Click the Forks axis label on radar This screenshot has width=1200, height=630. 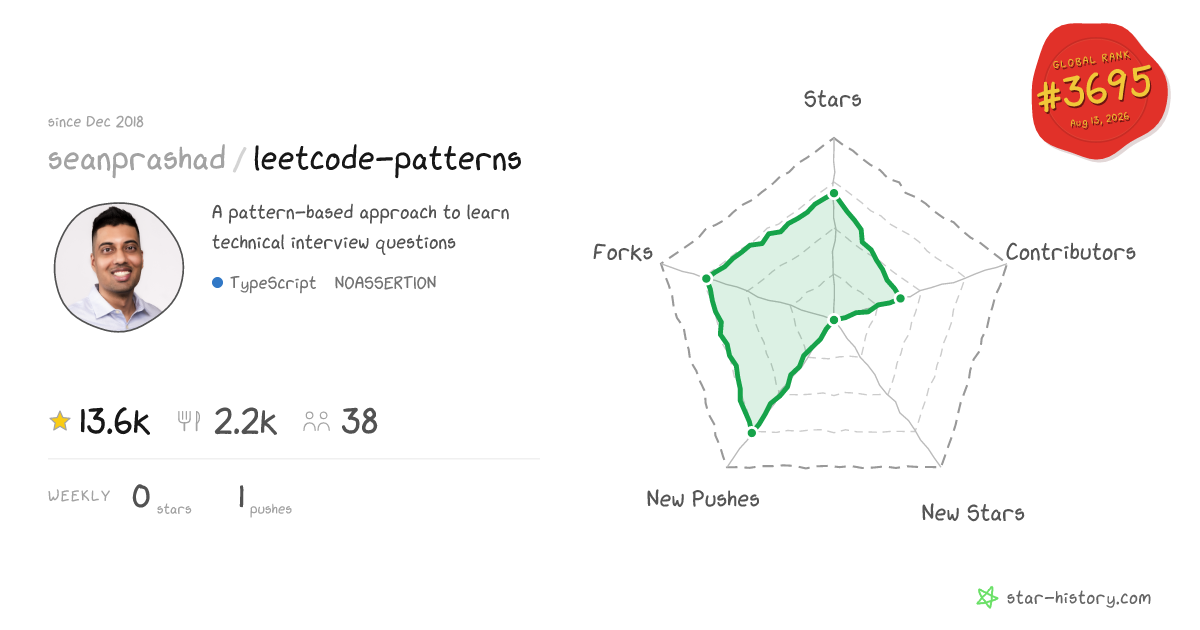coord(623,252)
